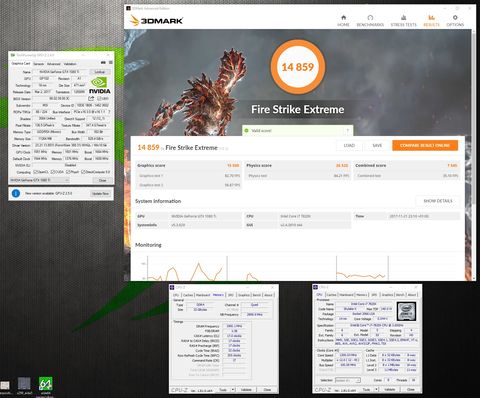The image size is (480, 398).
Task: Switch to the GPU-Z Sensors tab
Action: point(38,64)
